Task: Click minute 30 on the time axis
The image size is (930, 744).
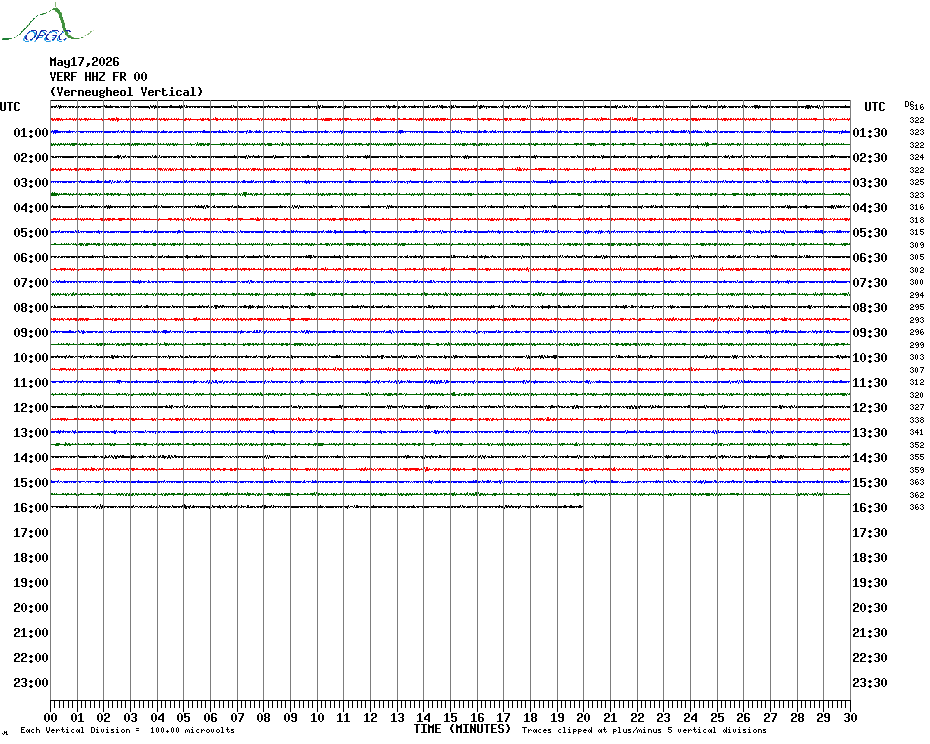Action: [x=850, y=717]
